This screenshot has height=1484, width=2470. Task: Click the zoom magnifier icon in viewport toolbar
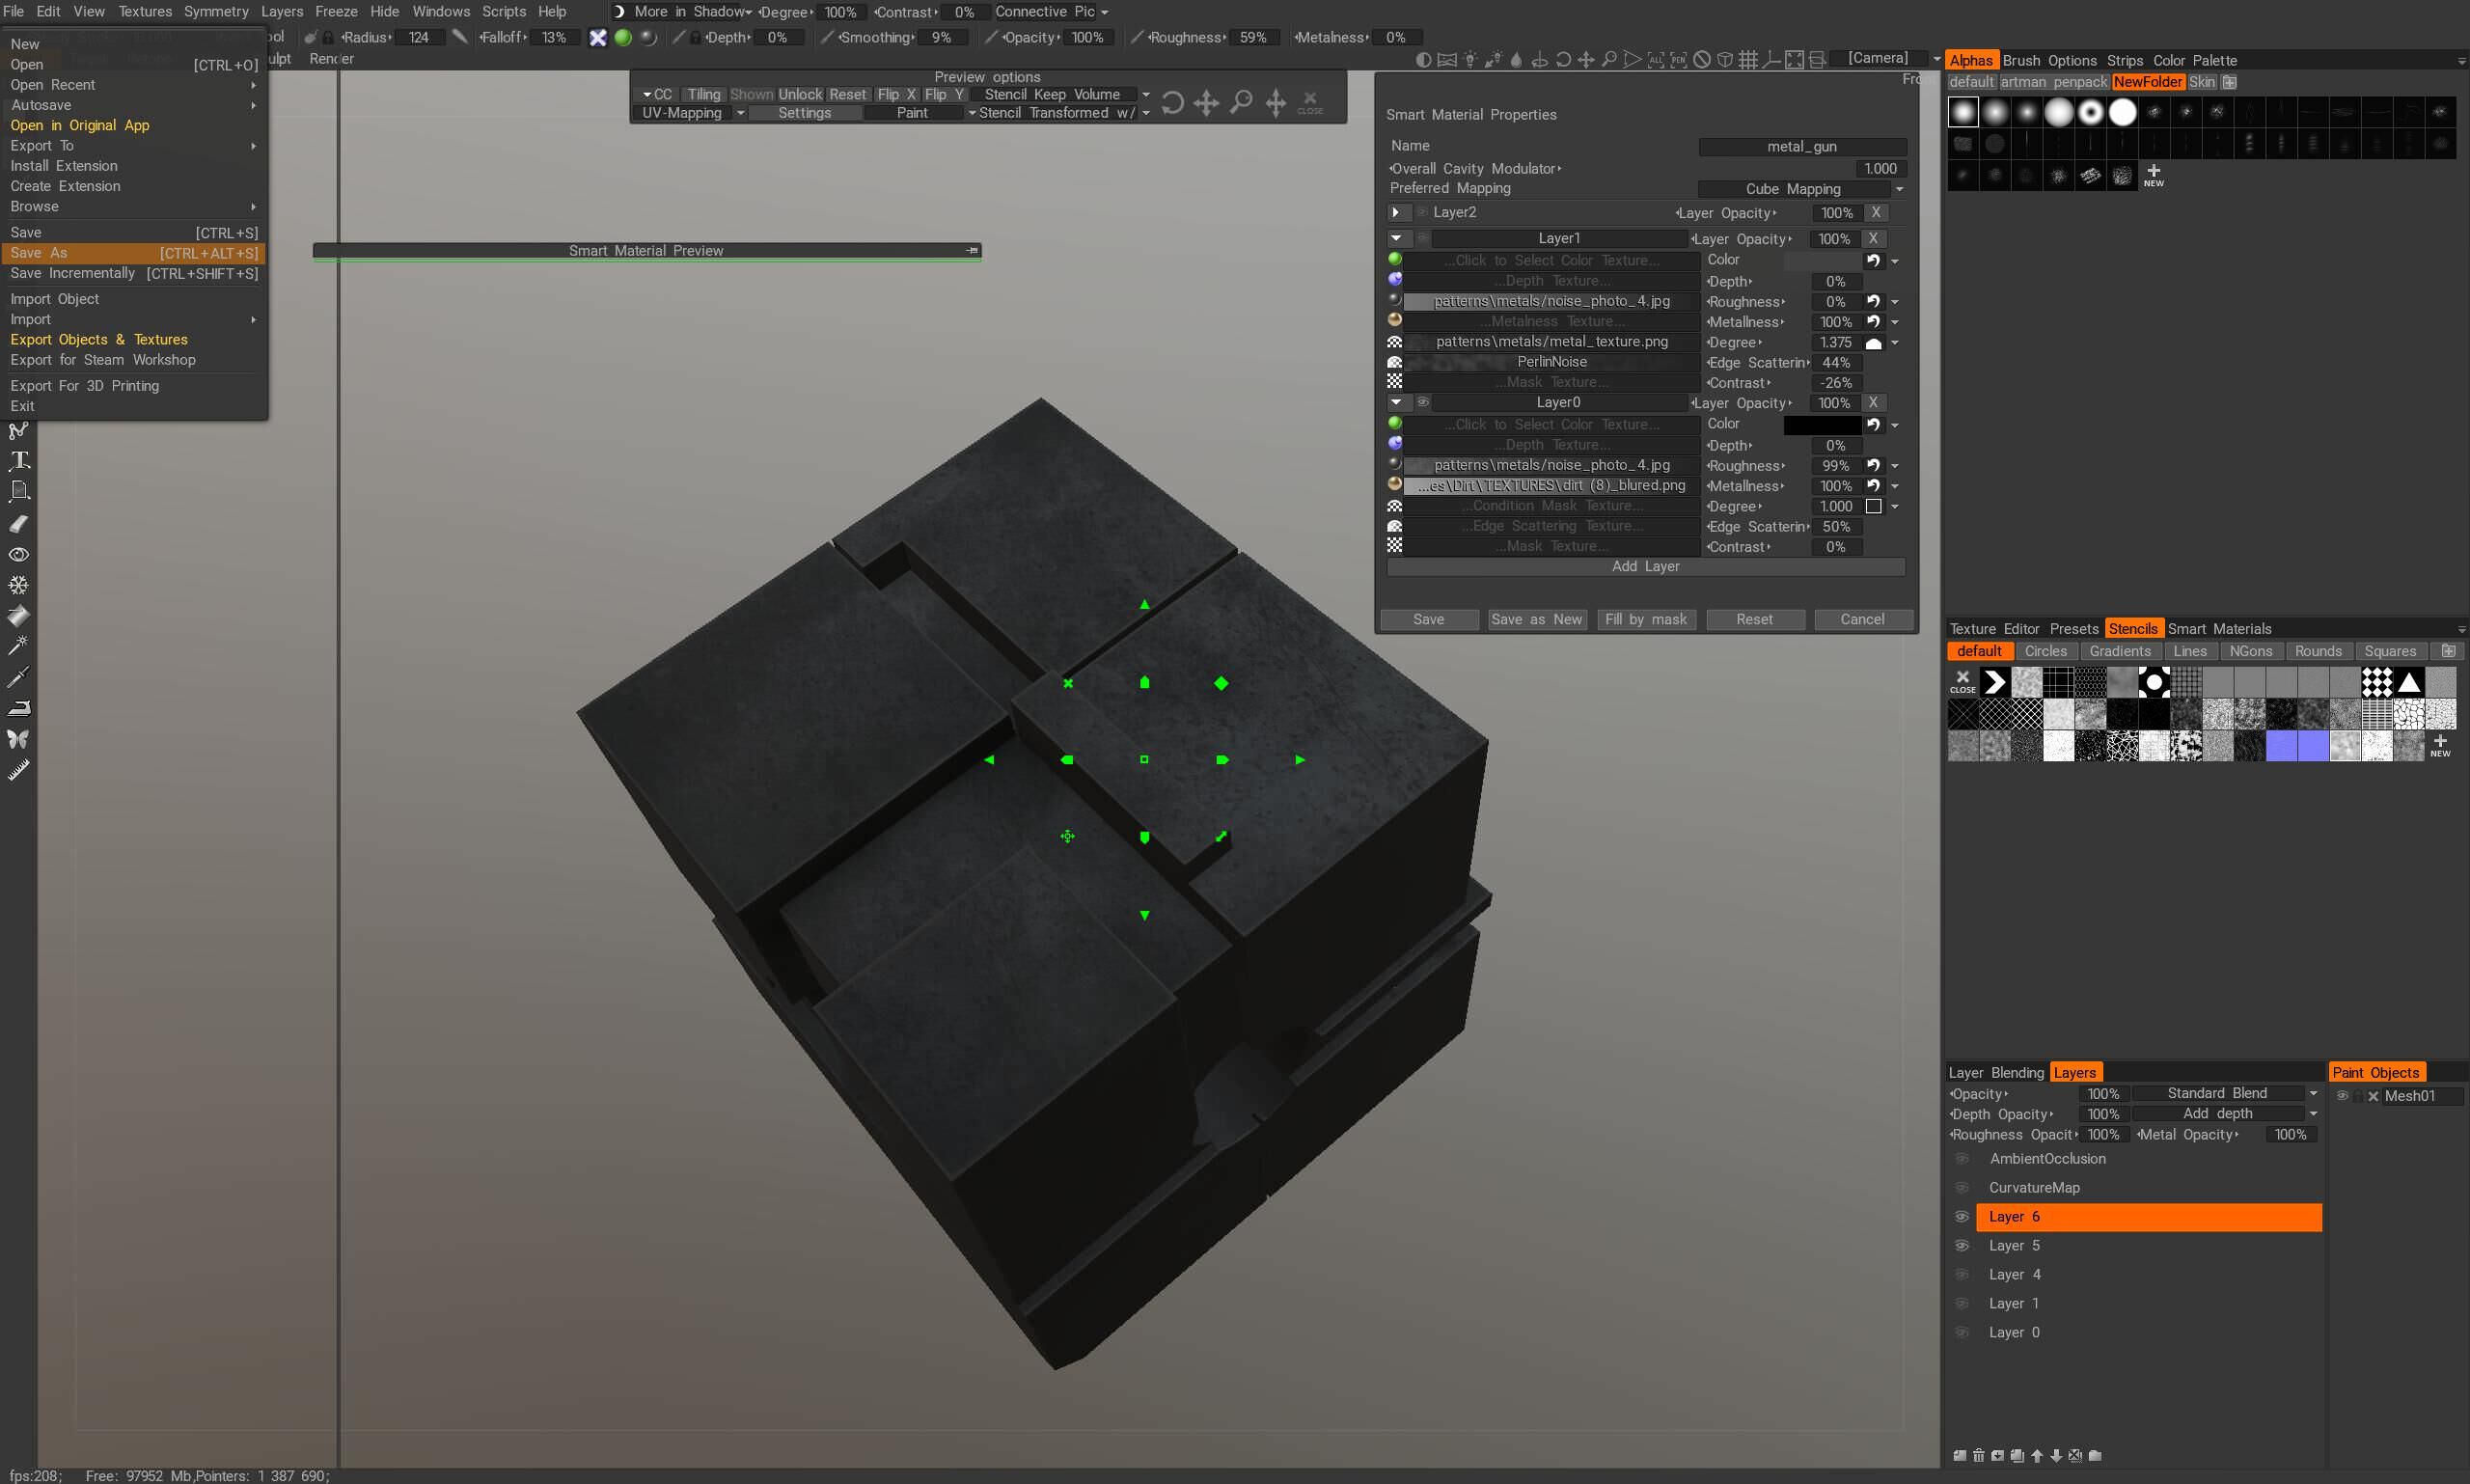(x=1609, y=60)
